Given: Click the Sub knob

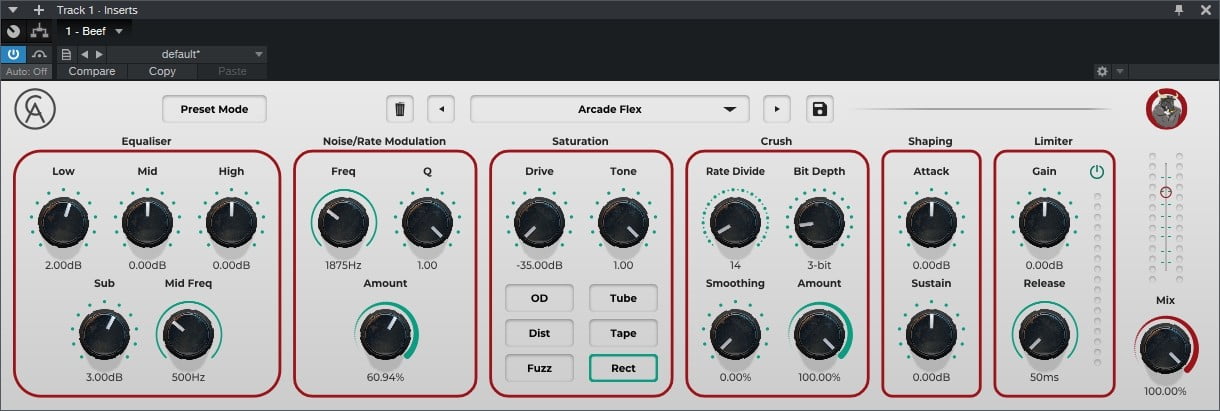Looking at the screenshot, I should [105, 333].
